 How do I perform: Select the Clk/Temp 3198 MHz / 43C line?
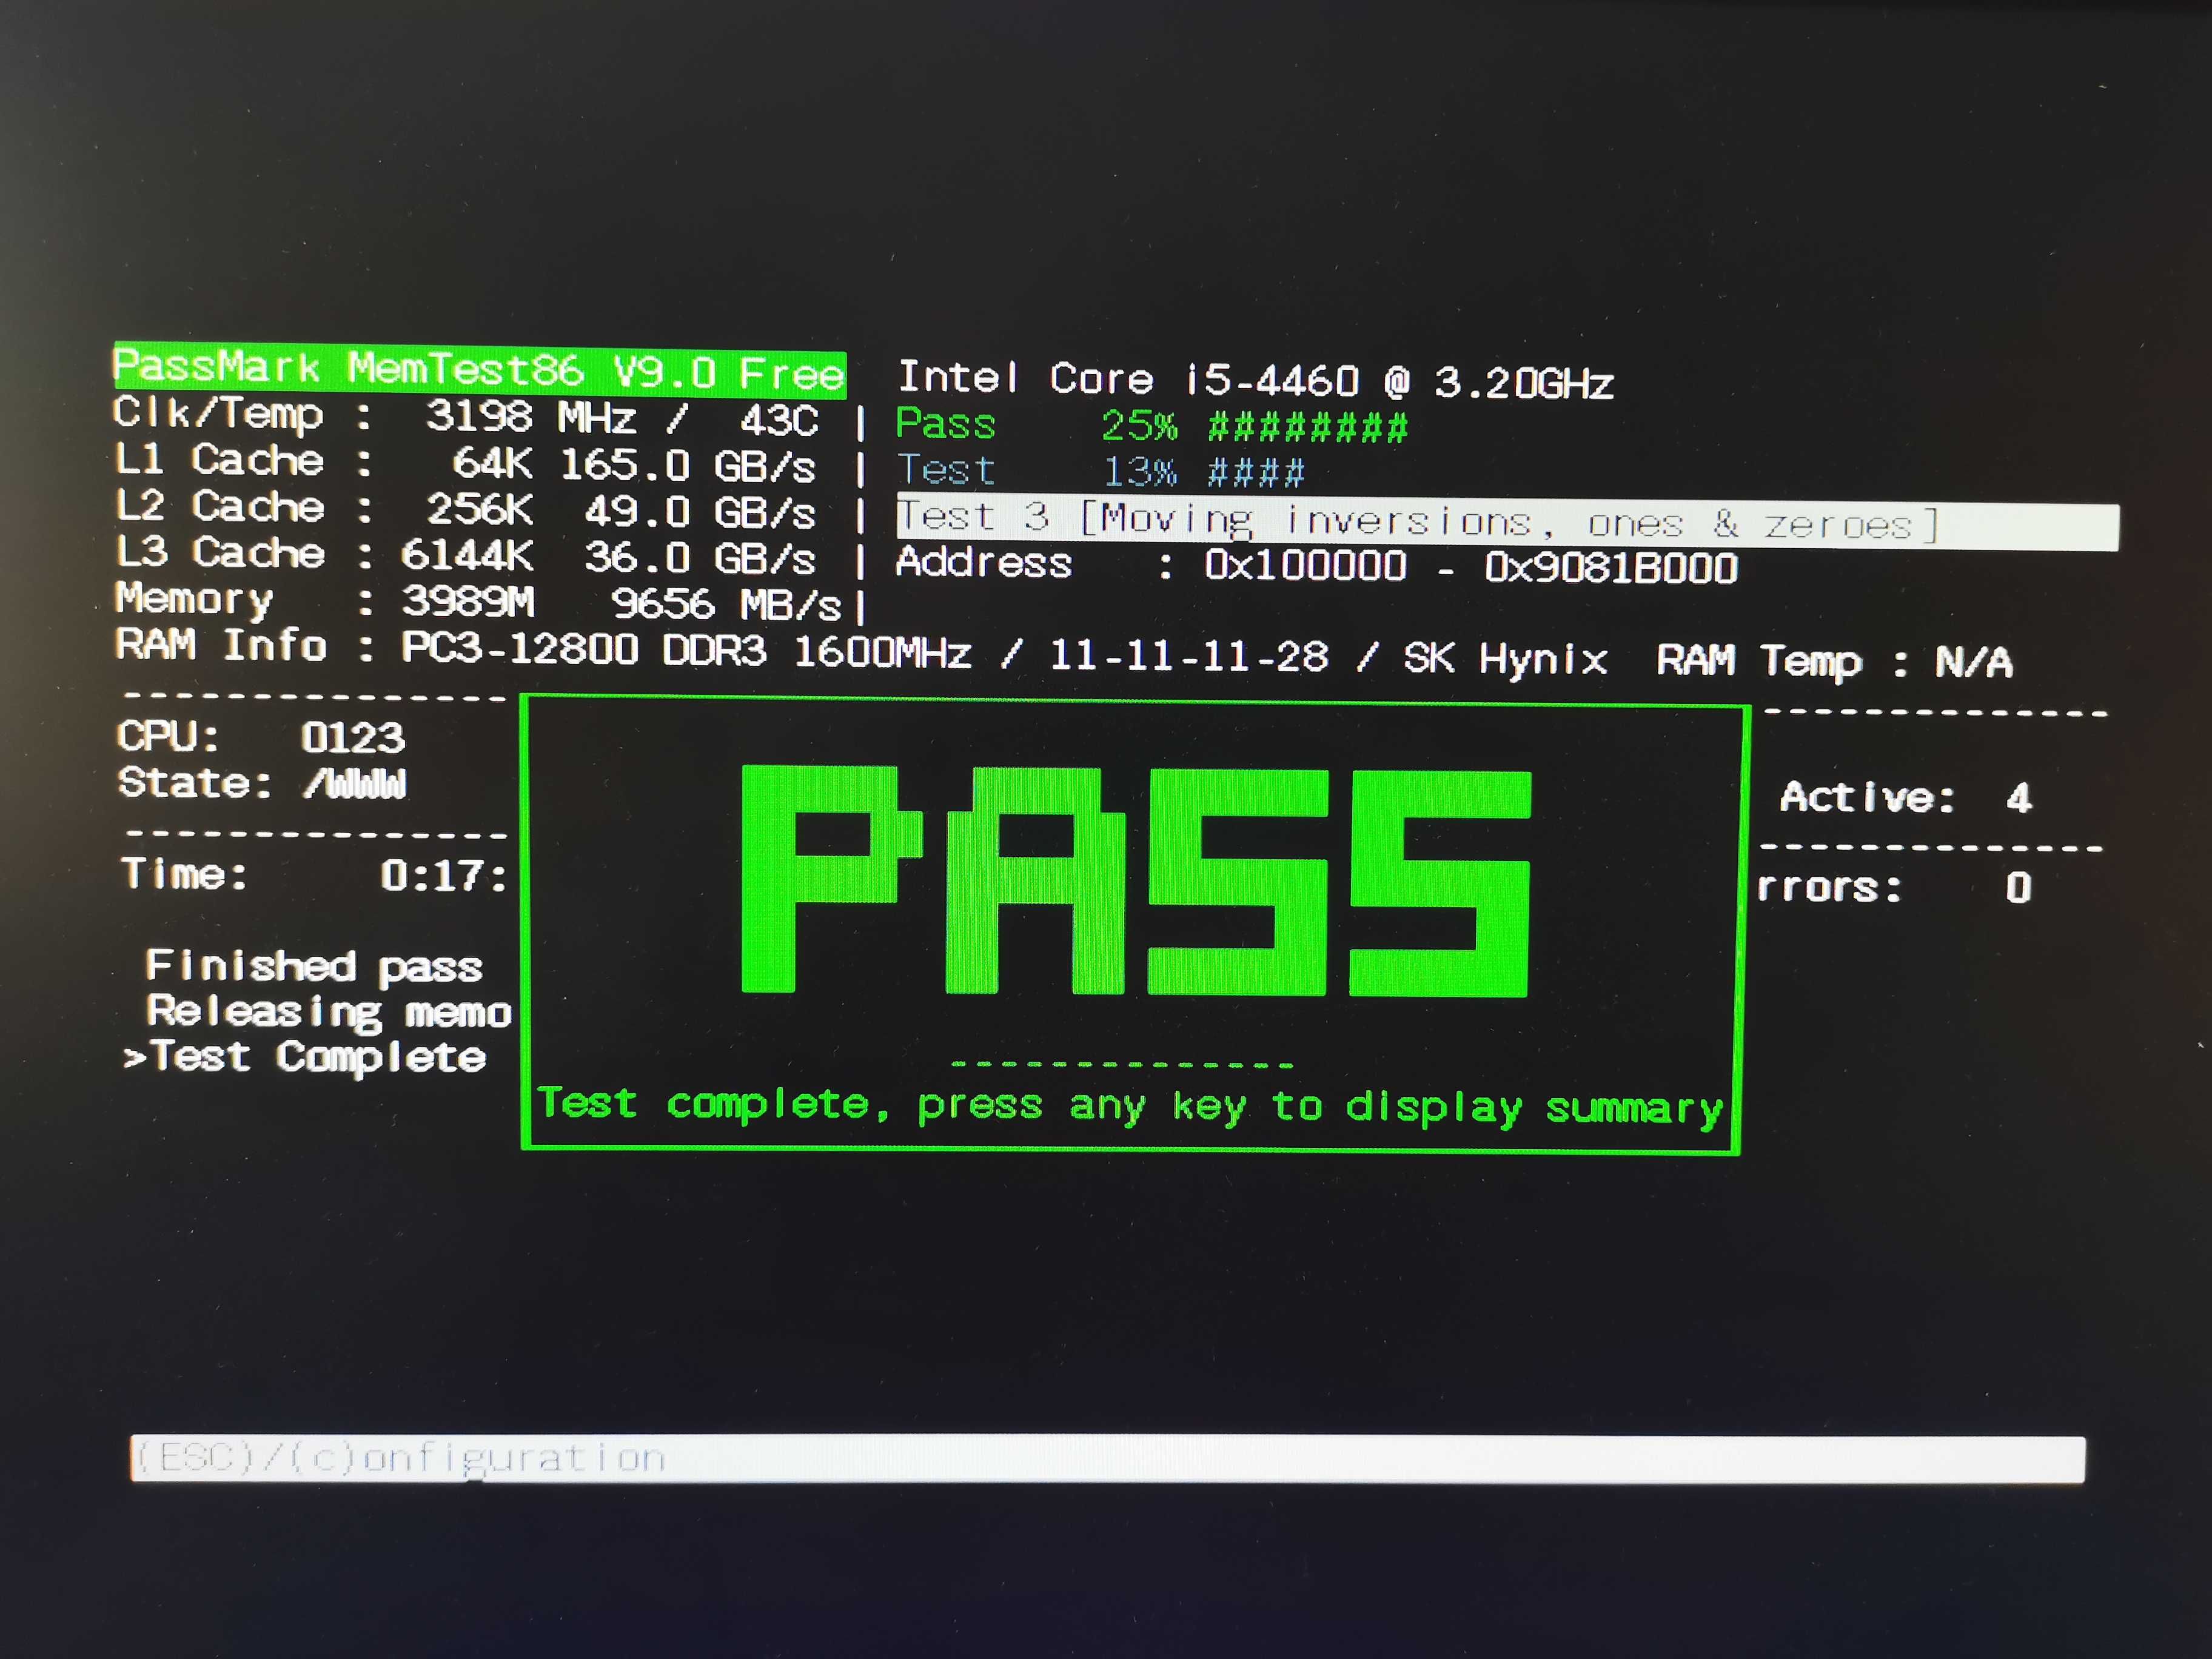click(466, 417)
